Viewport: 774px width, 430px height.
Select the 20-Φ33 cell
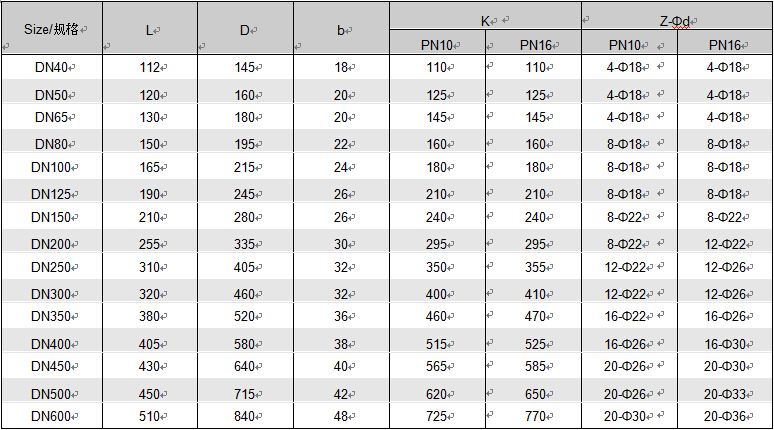coord(725,392)
